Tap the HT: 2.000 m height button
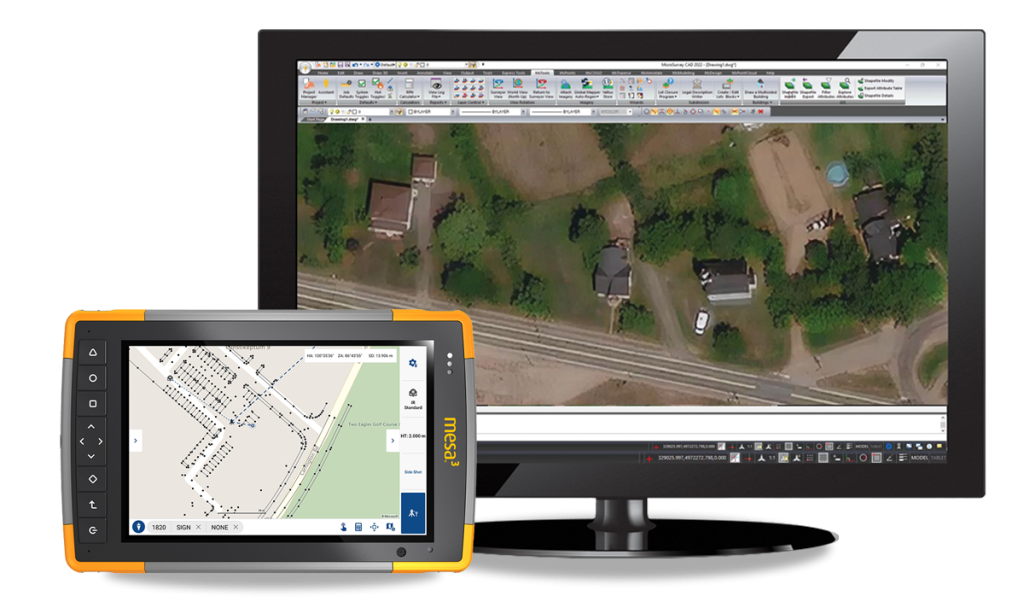 pyautogui.click(x=412, y=436)
